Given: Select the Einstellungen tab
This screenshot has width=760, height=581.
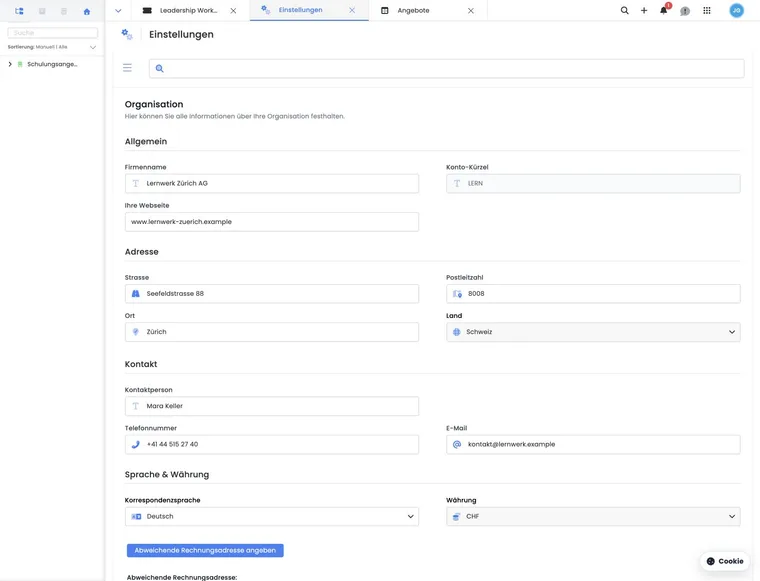Looking at the screenshot, I should (300, 10).
